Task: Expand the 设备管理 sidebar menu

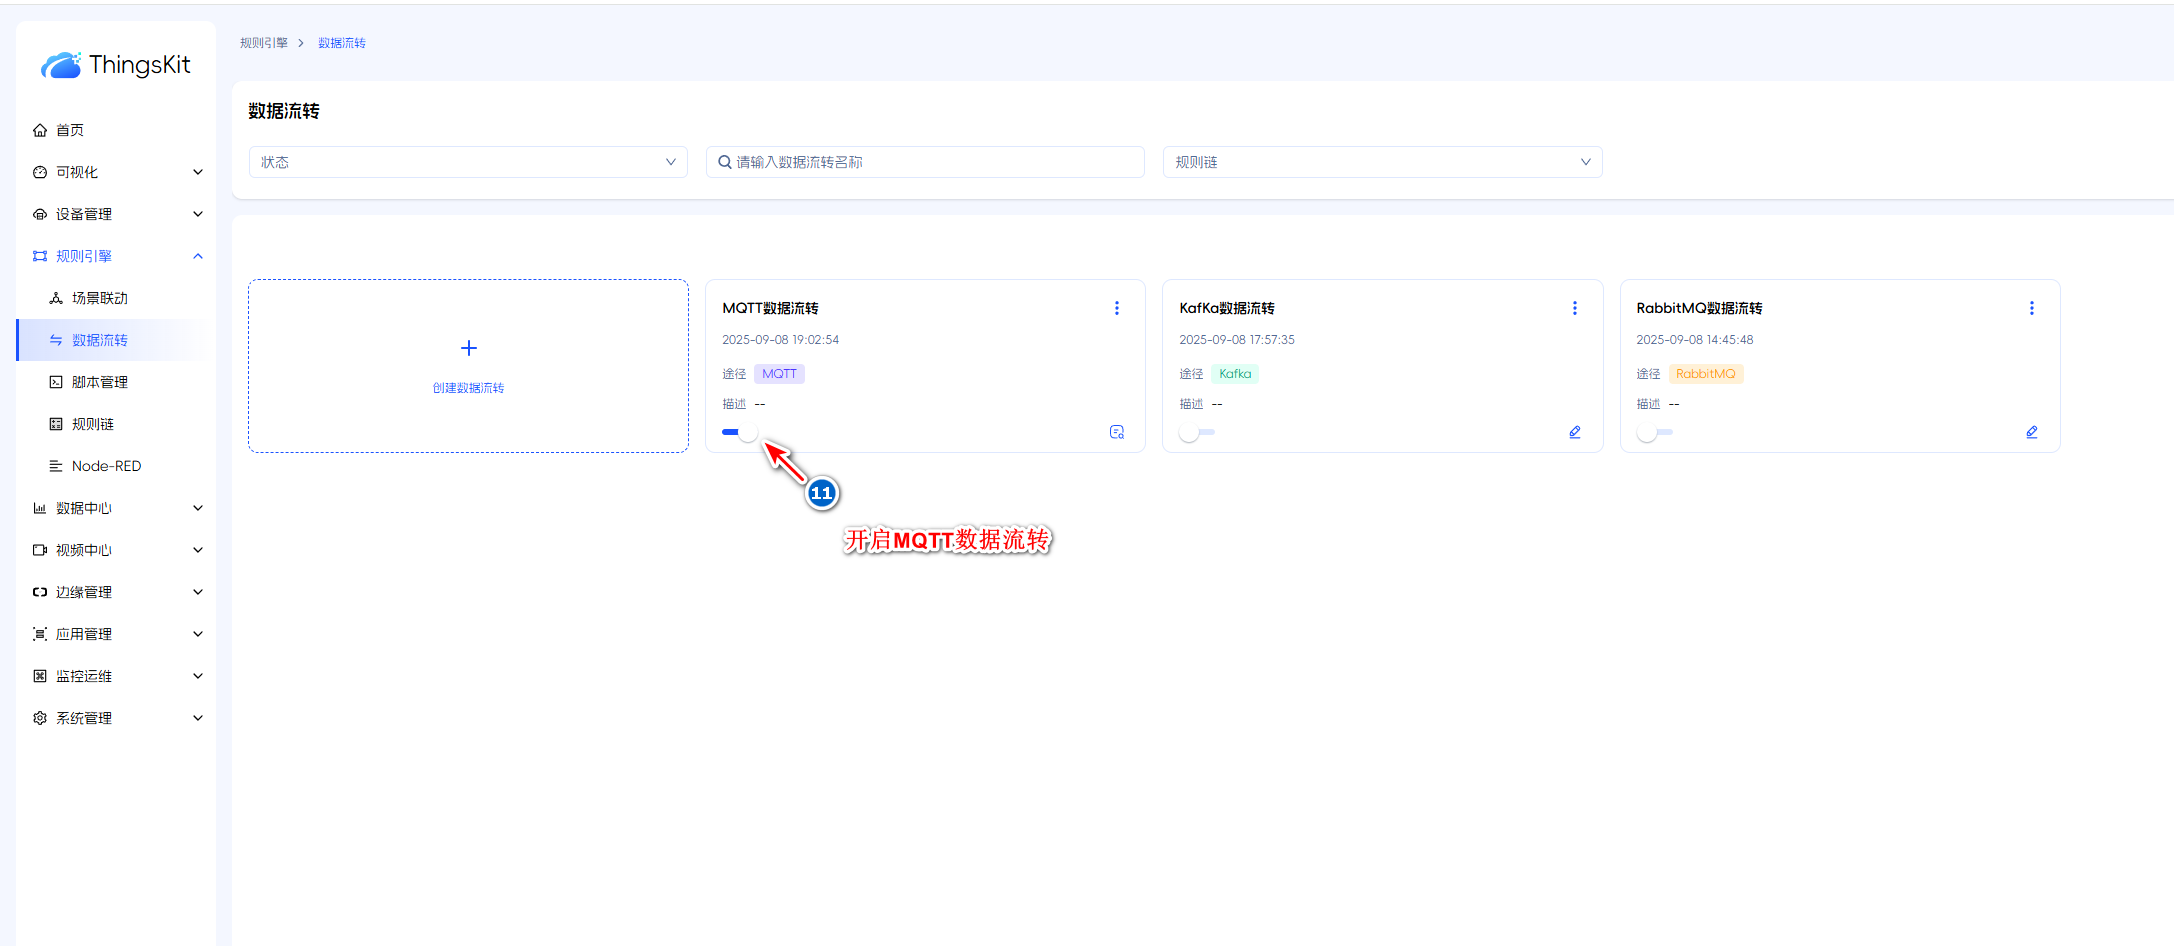Action: tap(116, 214)
